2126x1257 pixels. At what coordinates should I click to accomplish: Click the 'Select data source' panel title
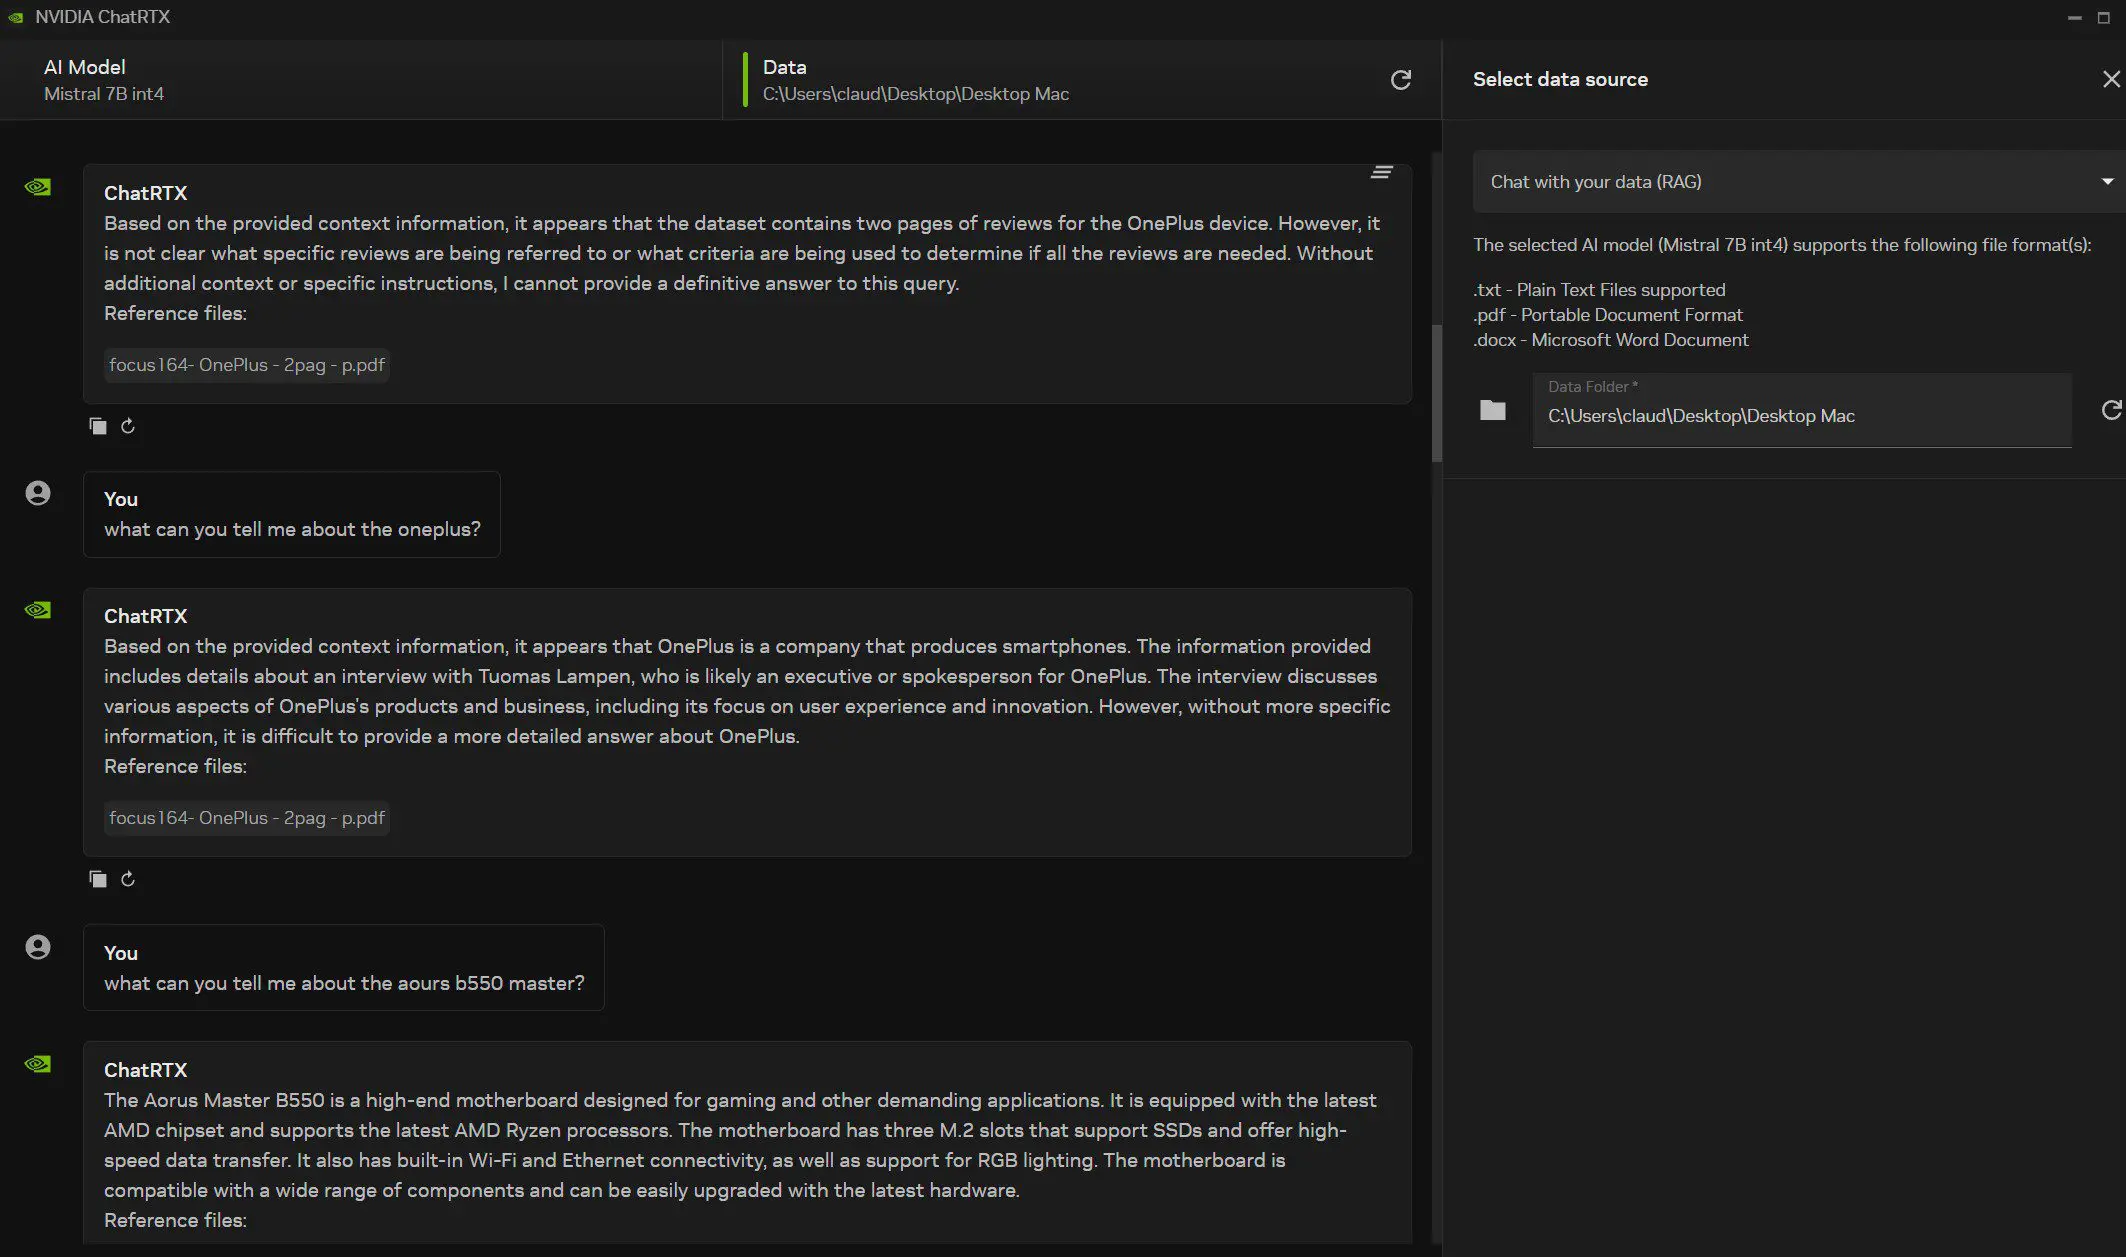click(1560, 79)
